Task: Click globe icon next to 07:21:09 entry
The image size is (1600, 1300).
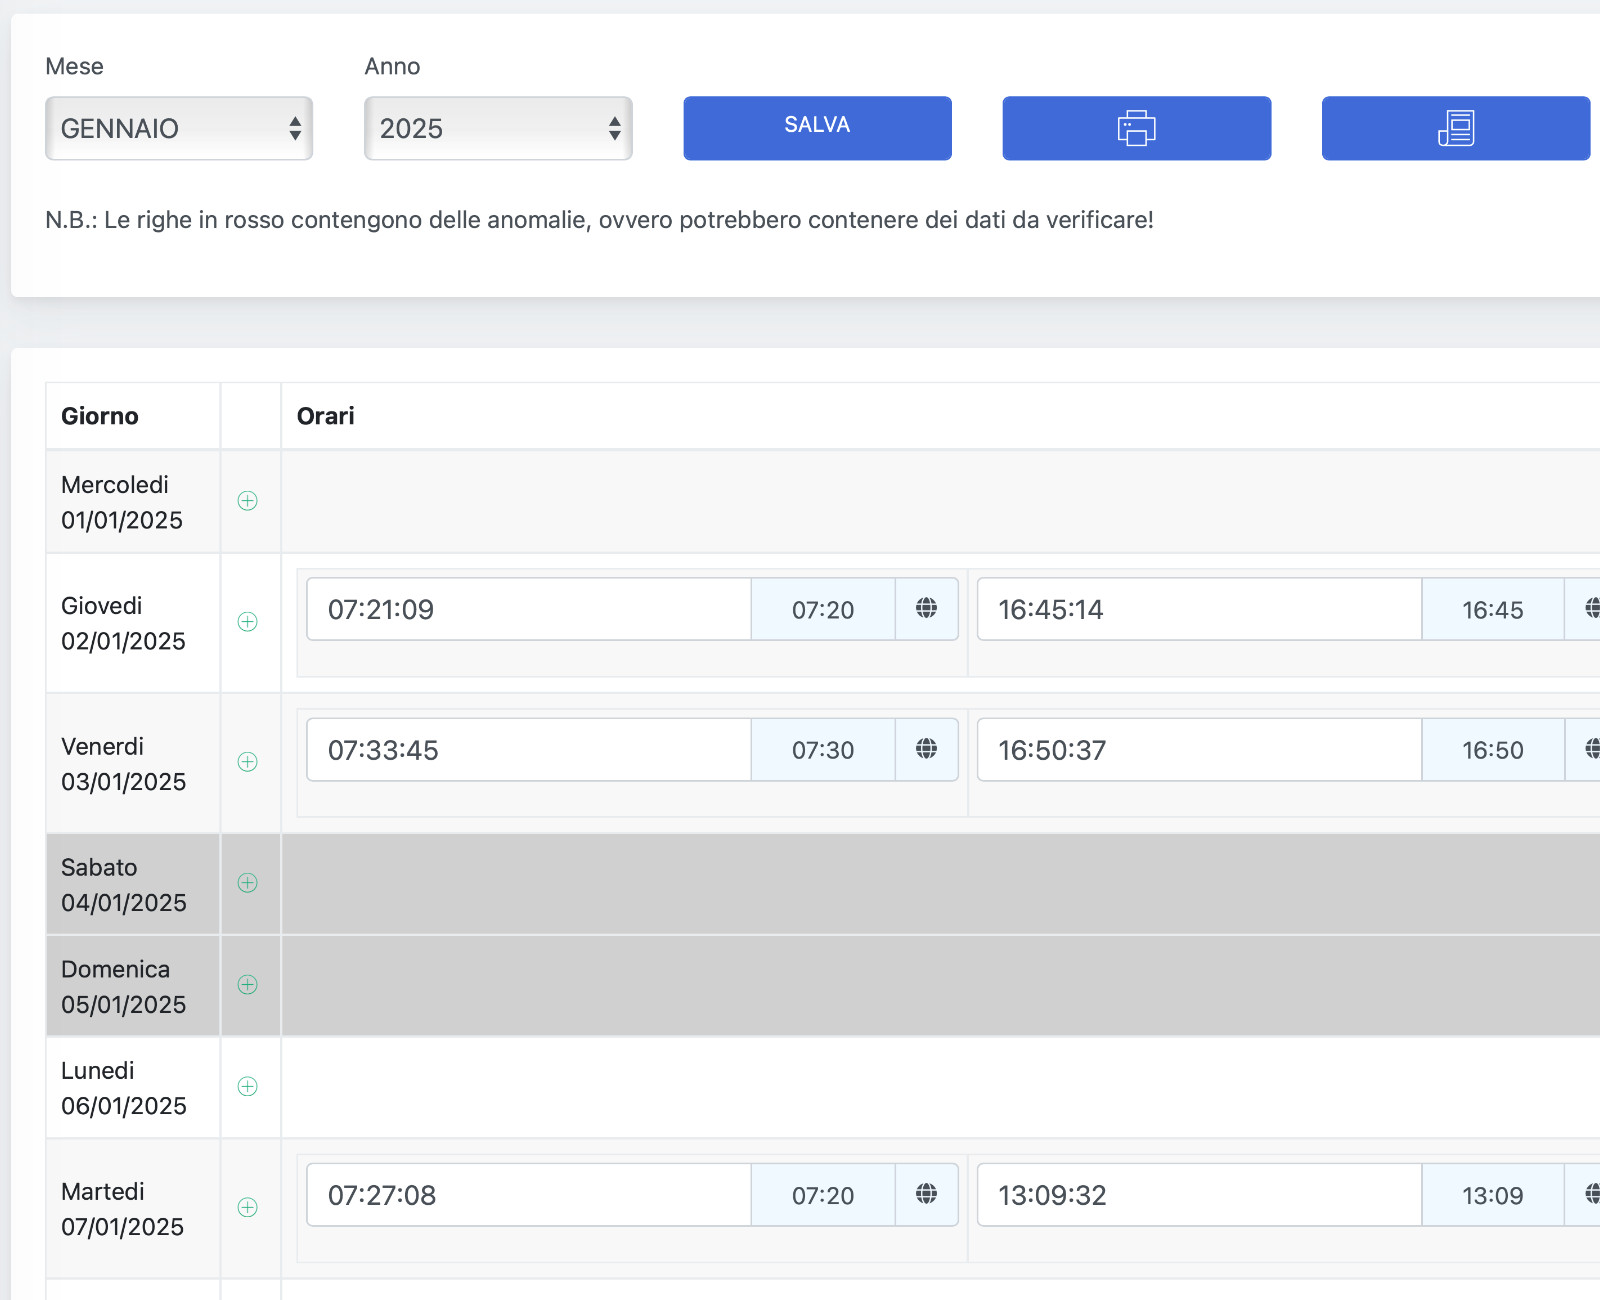Action: [x=926, y=608]
